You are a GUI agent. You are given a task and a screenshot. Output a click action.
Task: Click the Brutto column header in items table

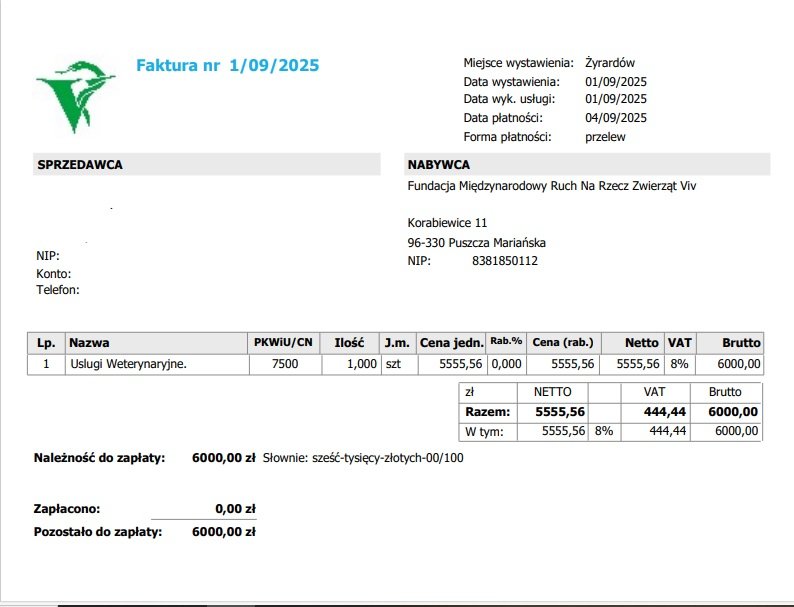coord(730,343)
